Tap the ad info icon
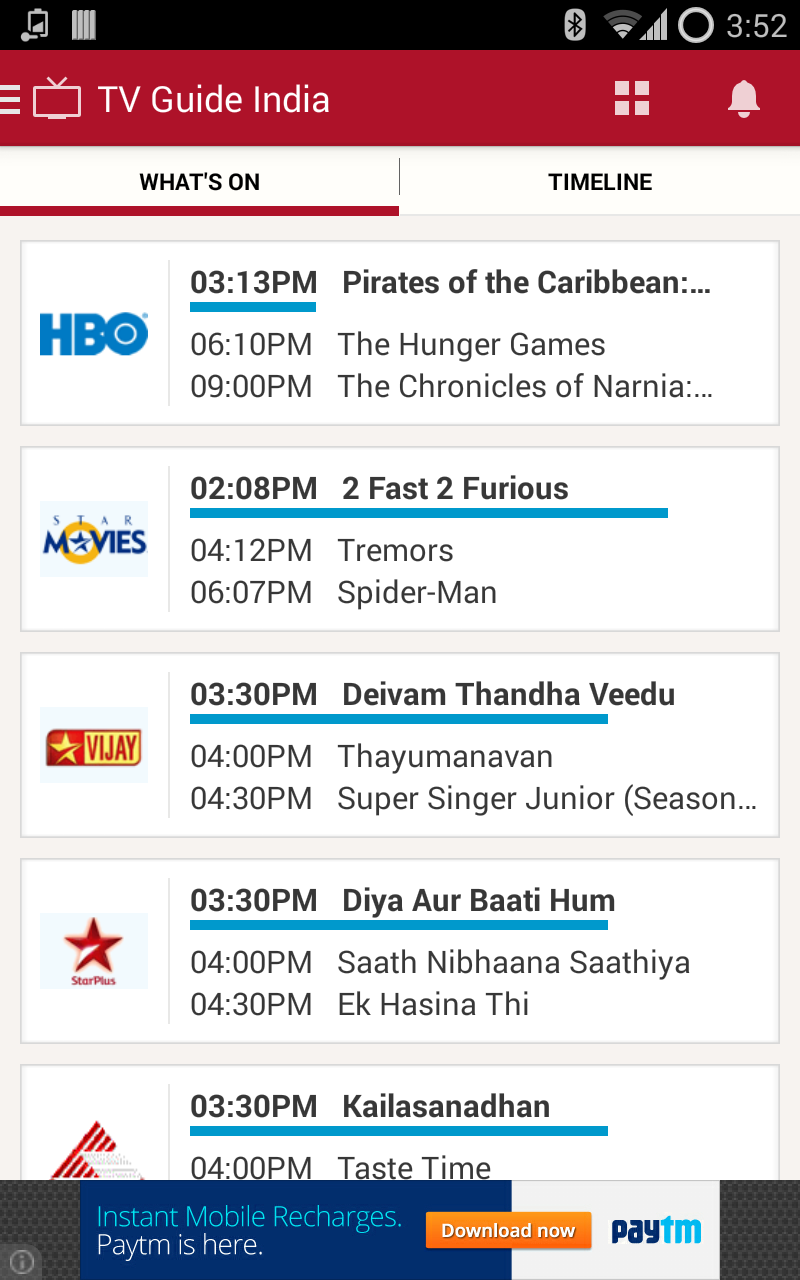Screen dimensions: 800x1280 22,1262
